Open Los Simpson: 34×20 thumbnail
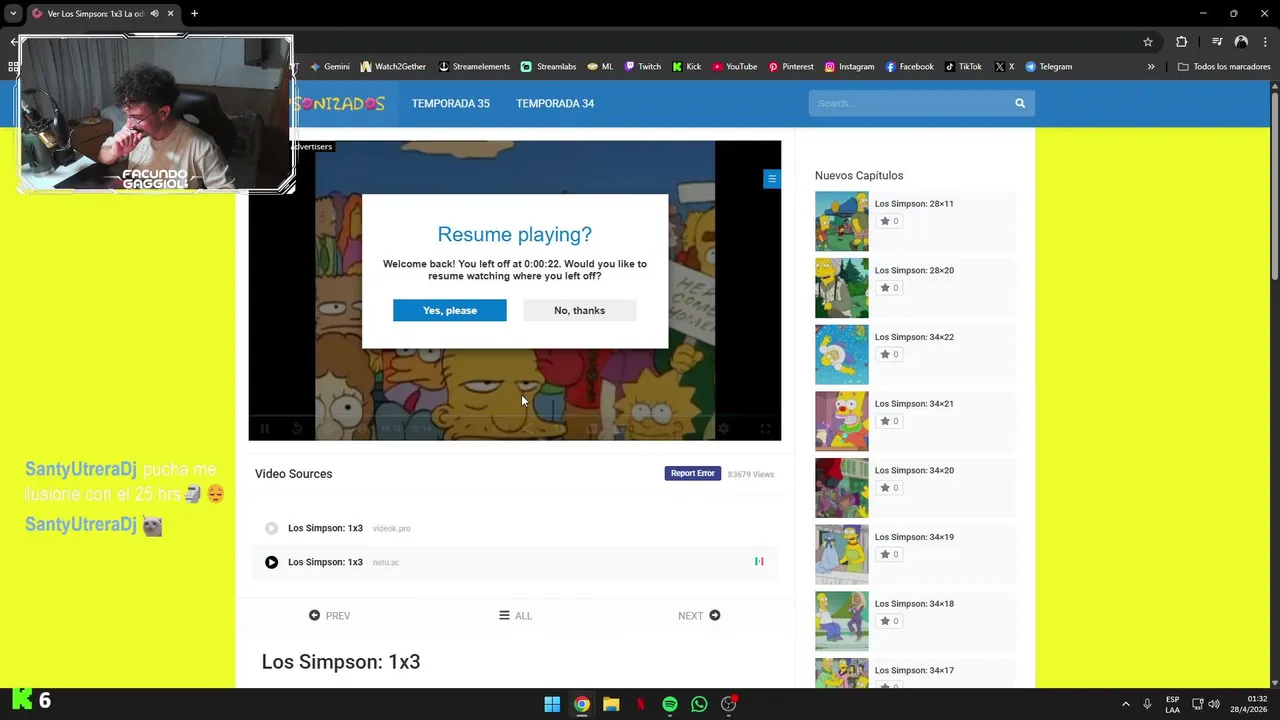This screenshot has height=720, width=1280. click(x=842, y=488)
